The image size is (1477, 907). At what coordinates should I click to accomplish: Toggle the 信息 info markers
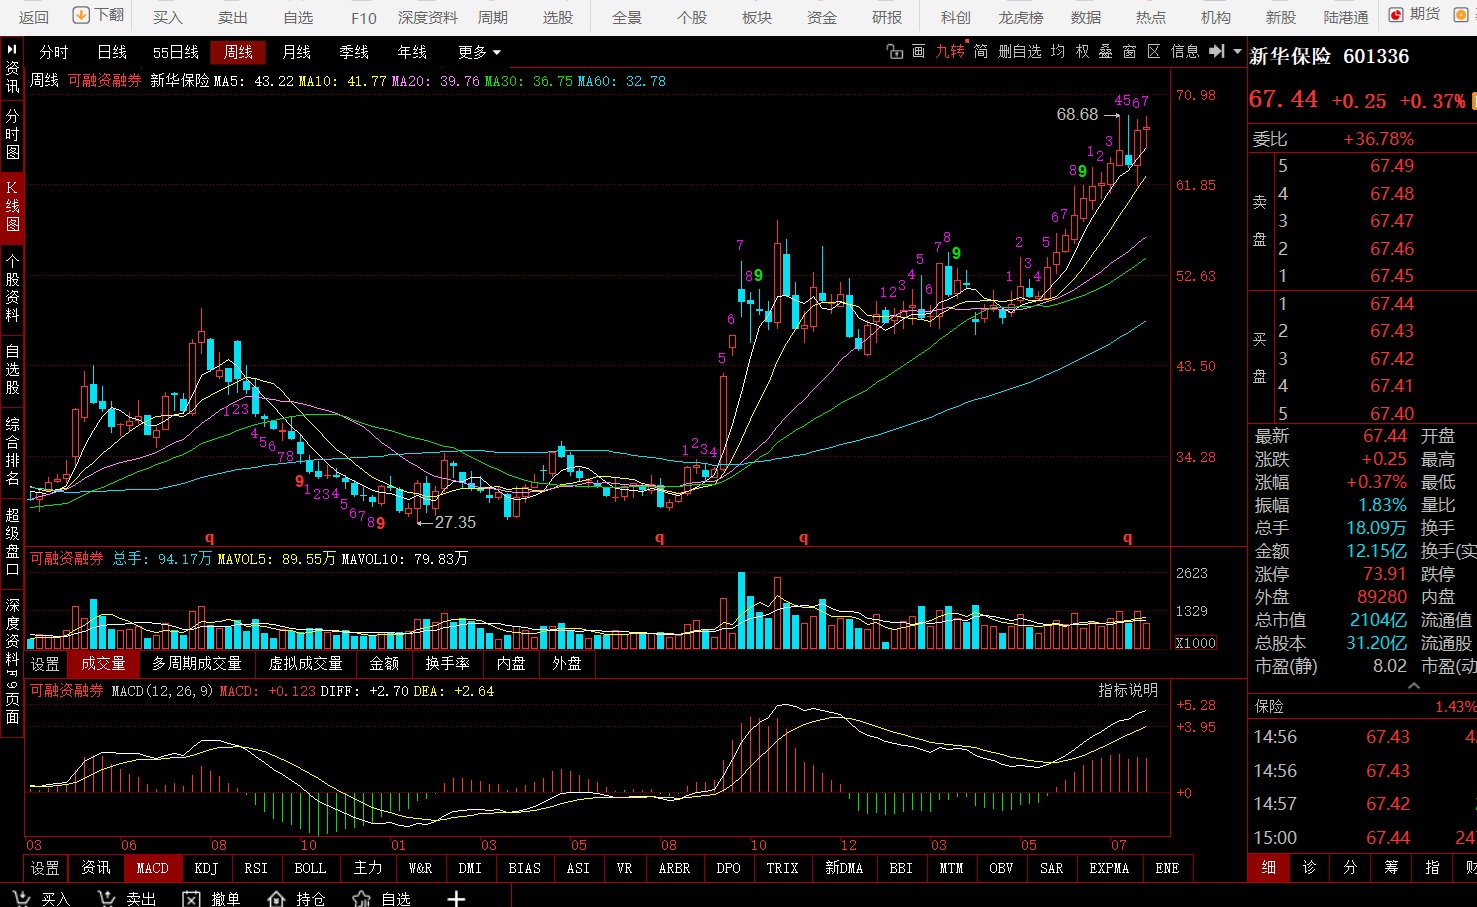pyautogui.click(x=1185, y=52)
